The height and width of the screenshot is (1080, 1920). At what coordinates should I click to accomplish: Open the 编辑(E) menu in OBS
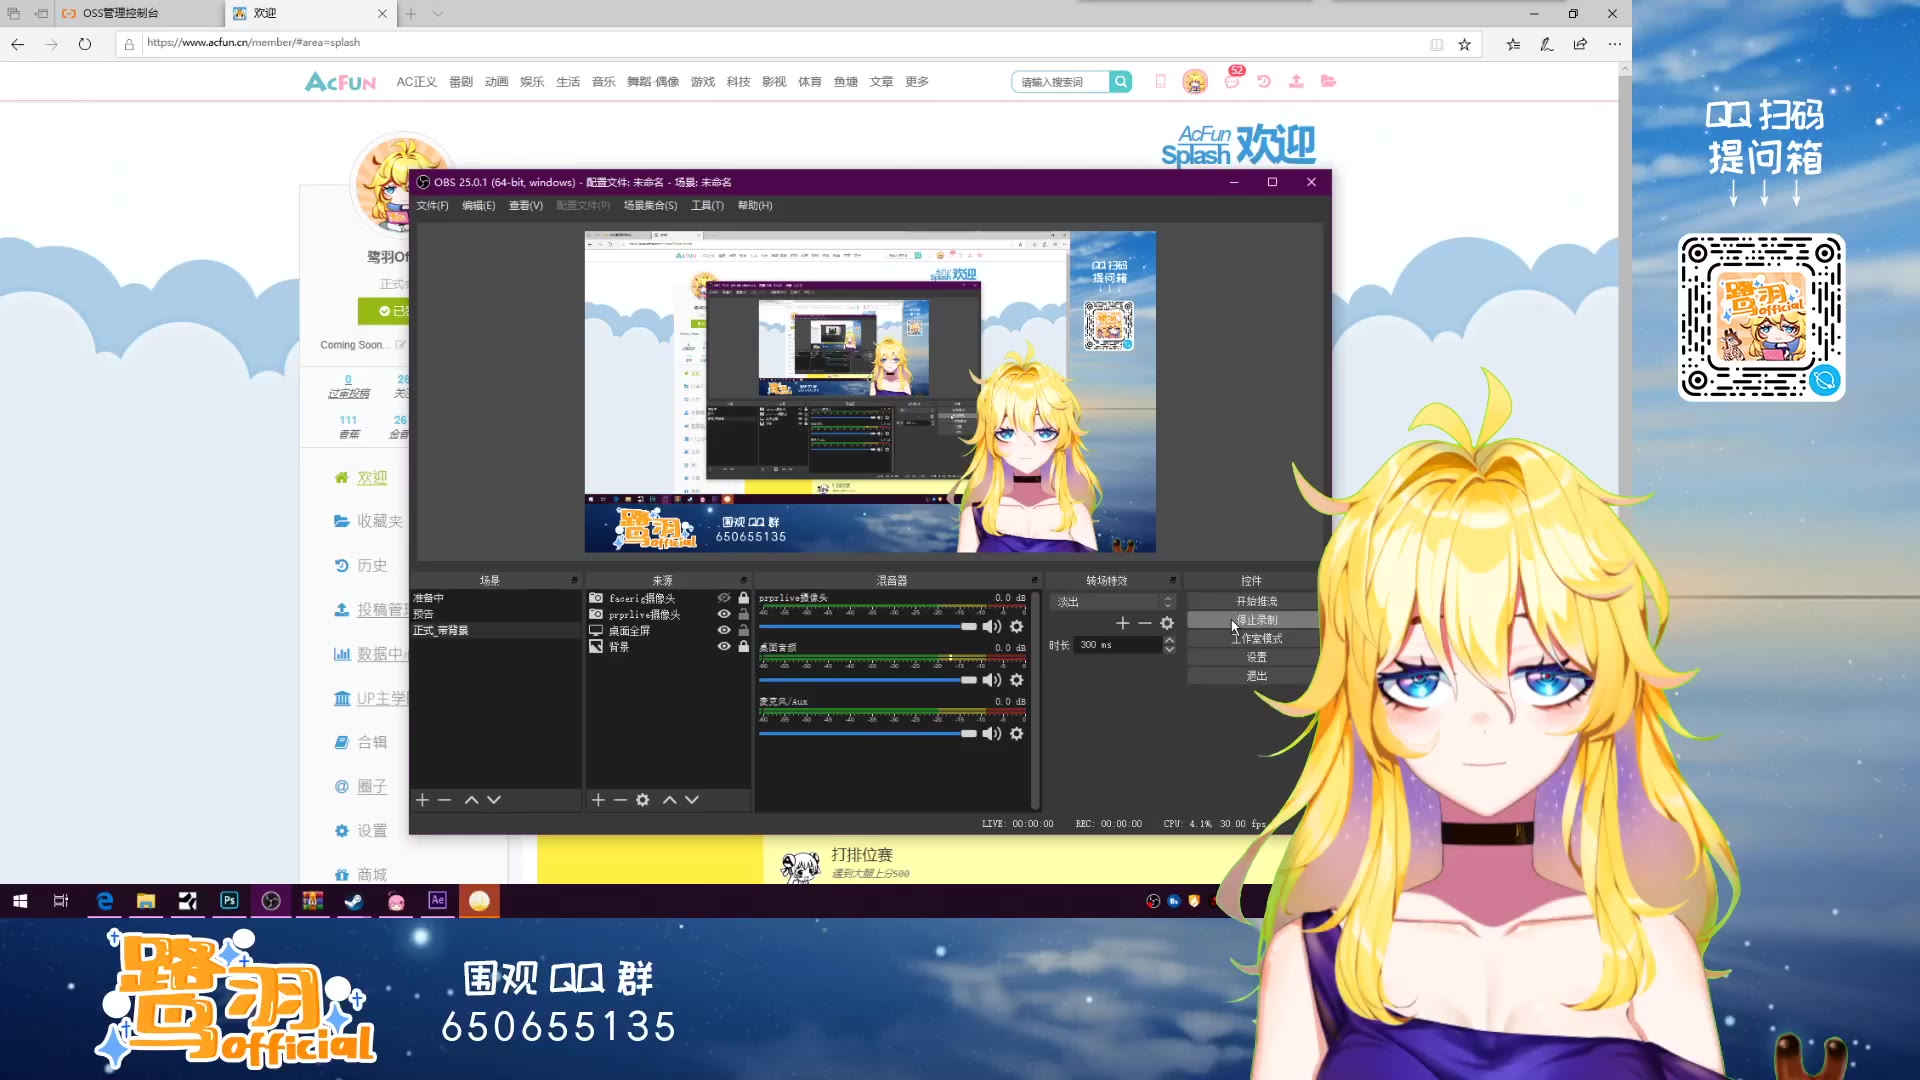478,206
